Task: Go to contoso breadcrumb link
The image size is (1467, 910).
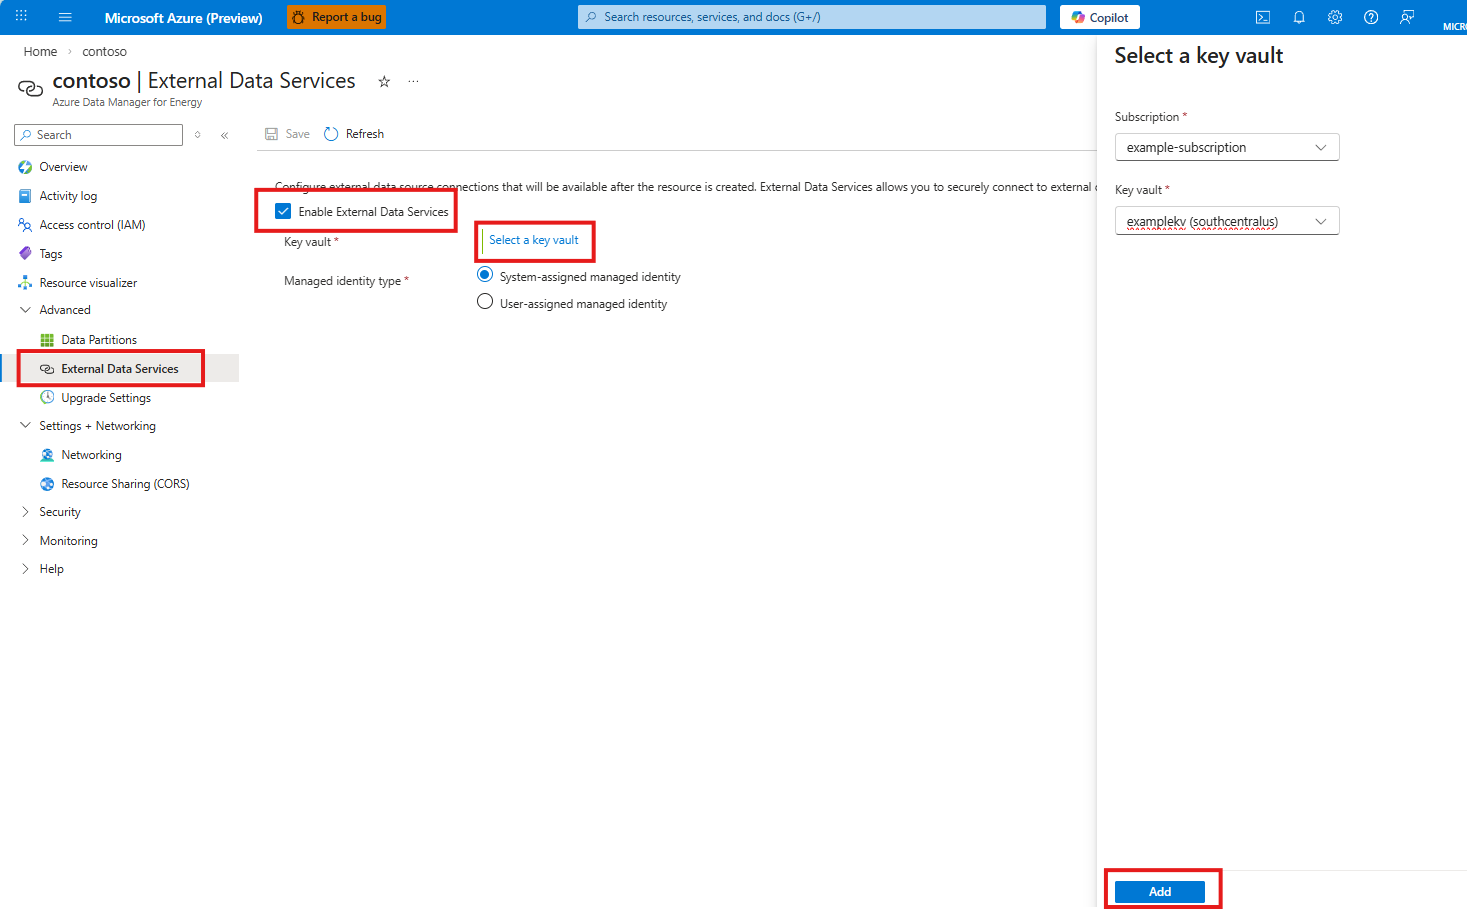Action: (x=104, y=52)
